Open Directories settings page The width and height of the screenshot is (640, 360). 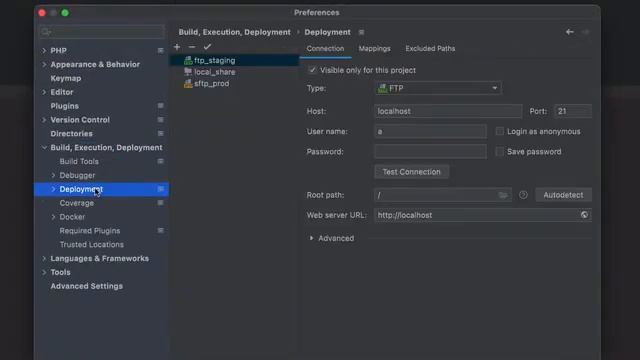[71, 134]
